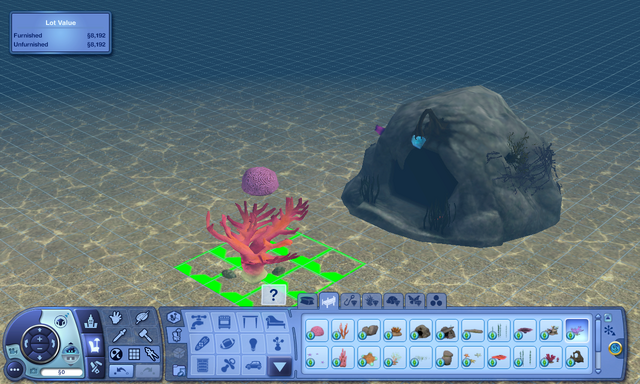Zoom in with the camera plus button
The height and width of the screenshot is (384, 640).
point(40,339)
